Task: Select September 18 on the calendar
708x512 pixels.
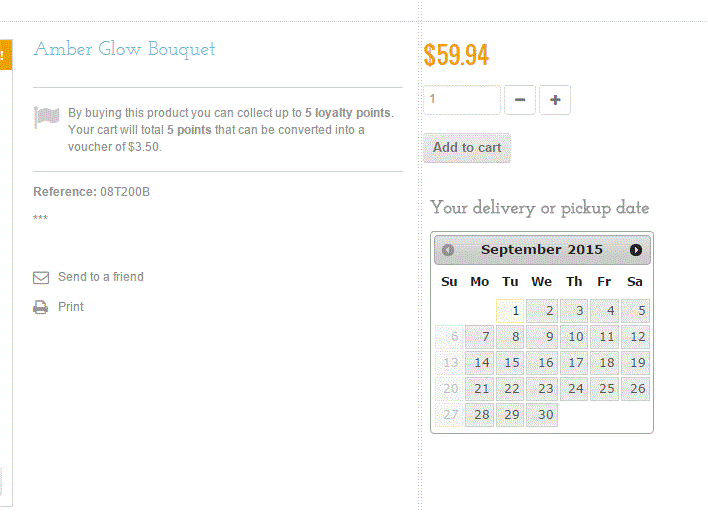Action: pyautogui.click(x=604, y=363)
